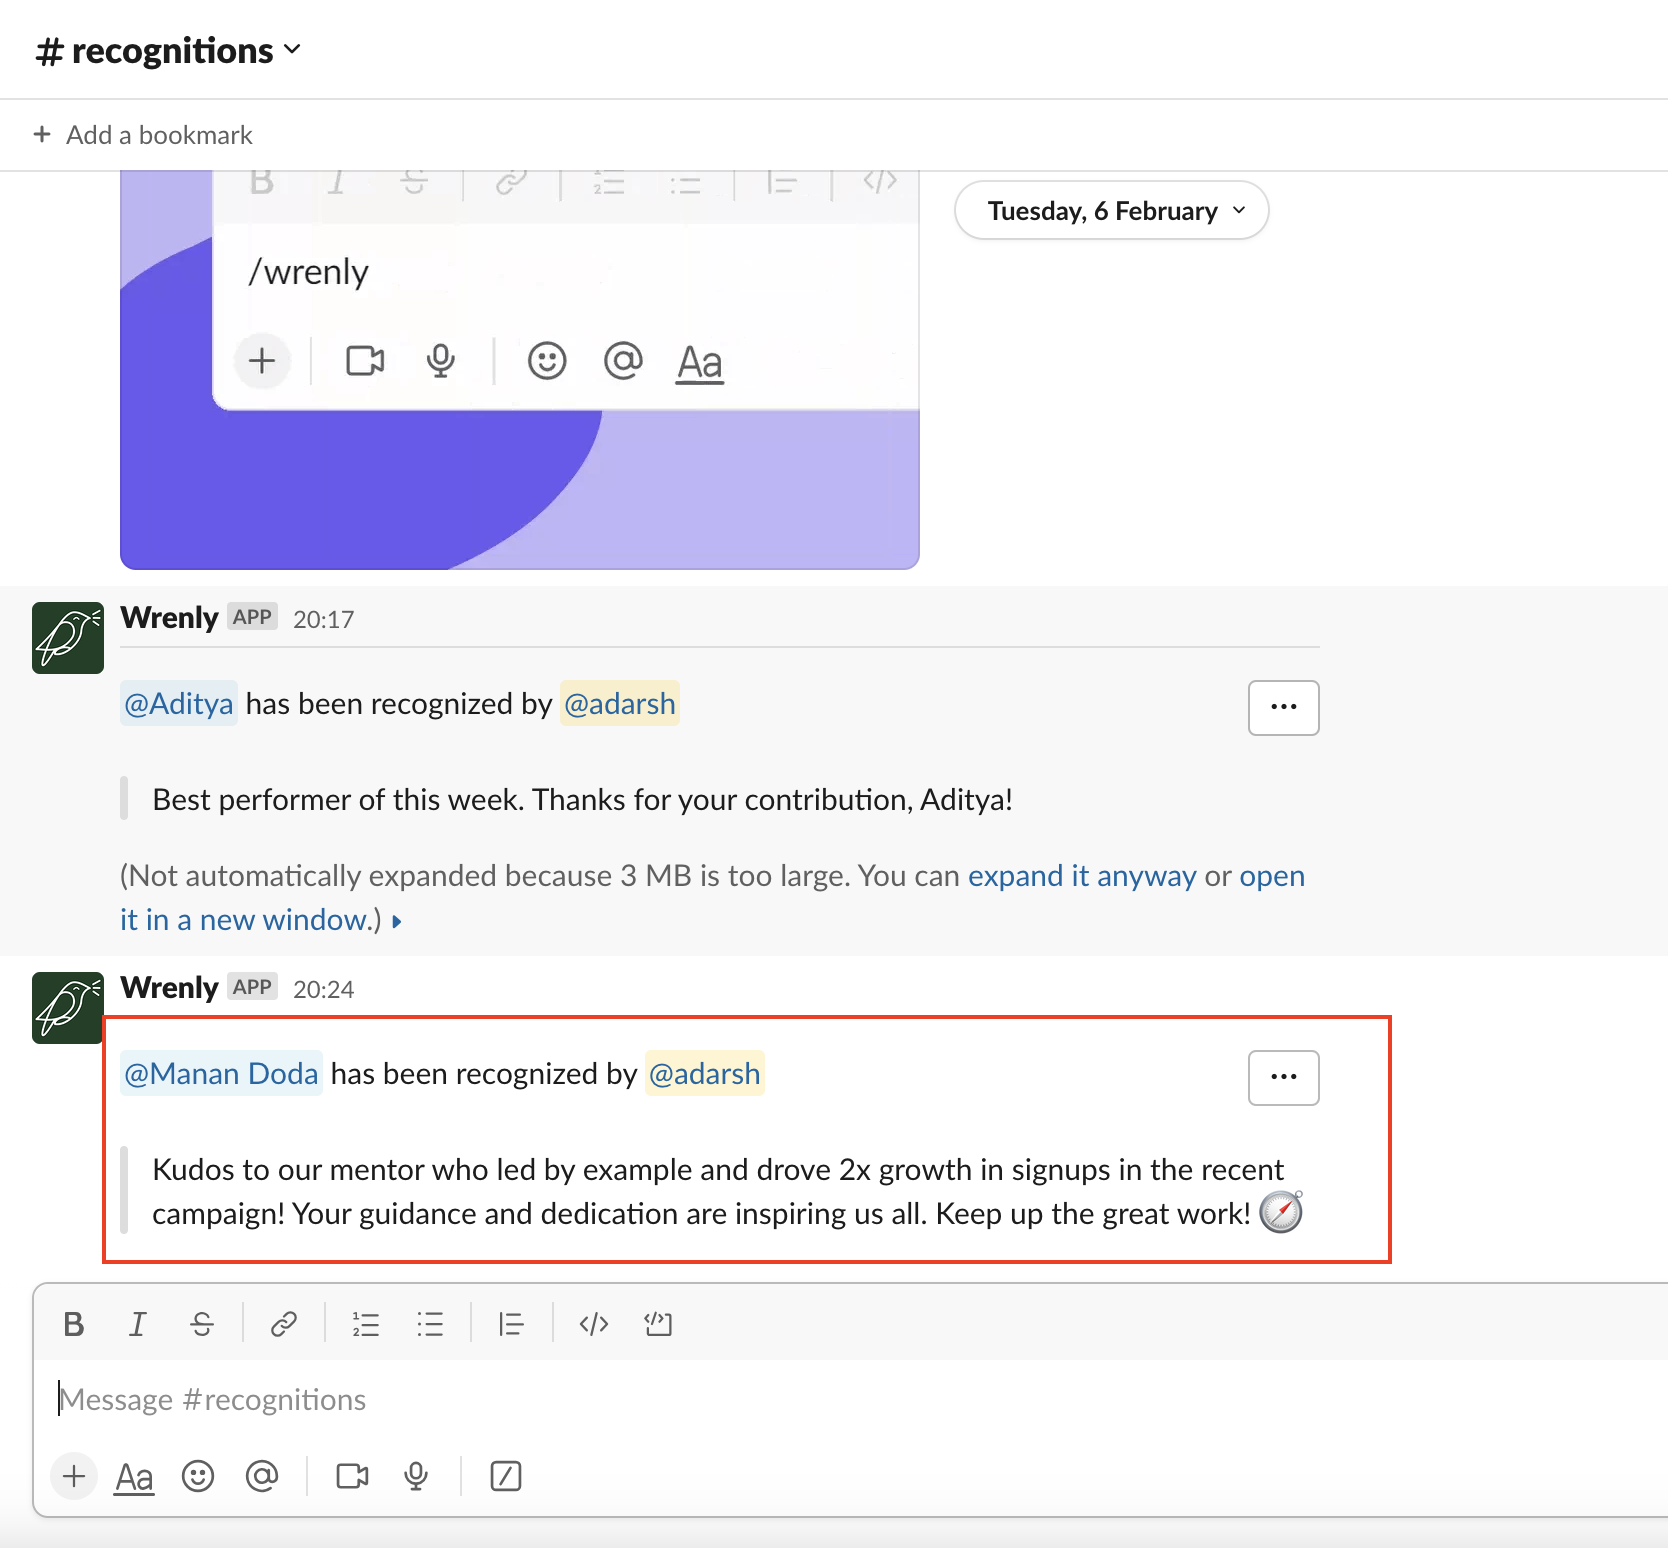The height and width of the screenshot is (1548, 1668).
Task: Click the APP badge on 20:24 message
Action: click(252, 987)
